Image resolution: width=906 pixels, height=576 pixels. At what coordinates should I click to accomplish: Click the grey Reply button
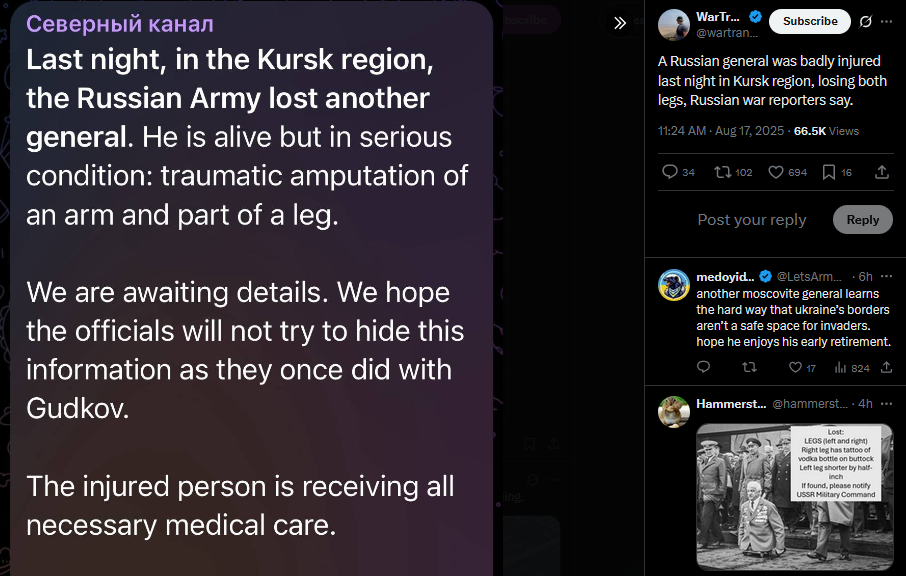tap(863, 220)
